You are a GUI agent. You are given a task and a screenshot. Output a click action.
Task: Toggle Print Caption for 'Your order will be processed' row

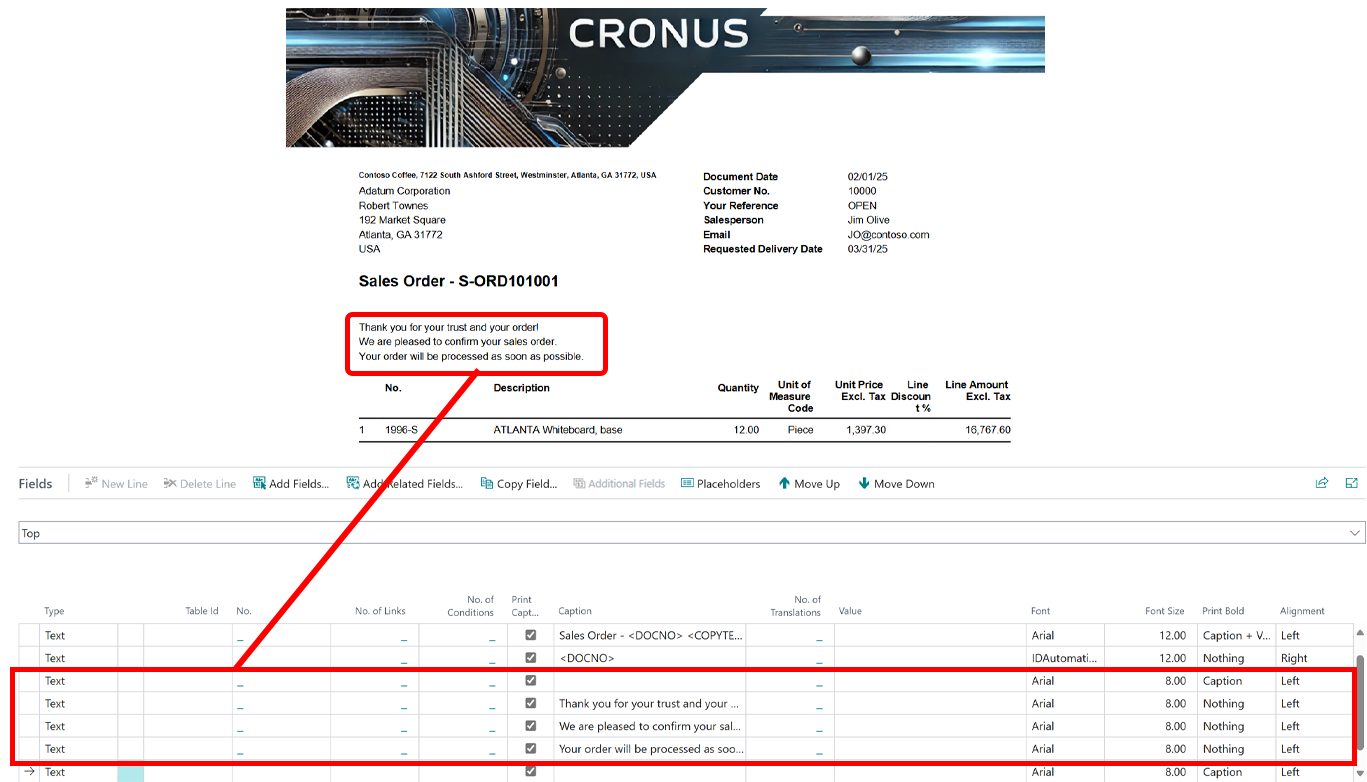tap(530, 748)
